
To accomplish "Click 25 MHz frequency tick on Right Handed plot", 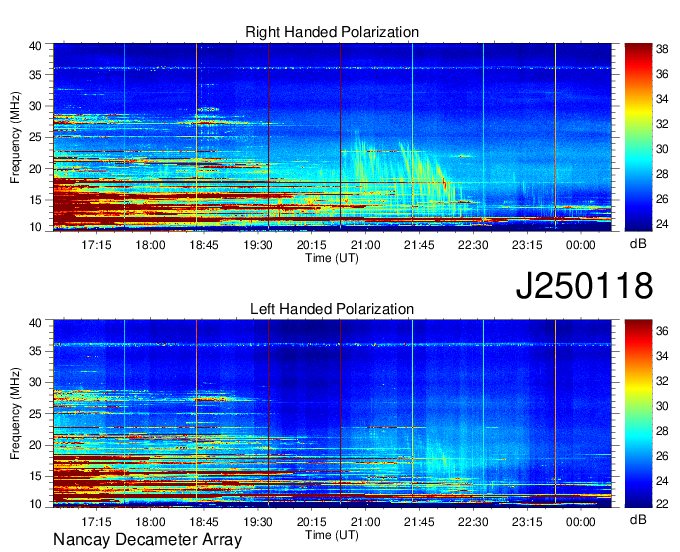I will click(35, 137).
